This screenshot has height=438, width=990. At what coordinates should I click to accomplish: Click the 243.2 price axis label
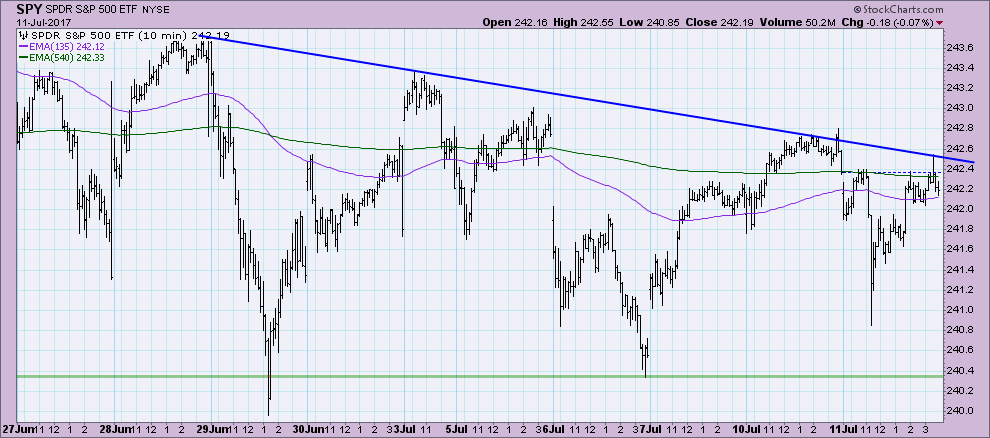[959, 88]
